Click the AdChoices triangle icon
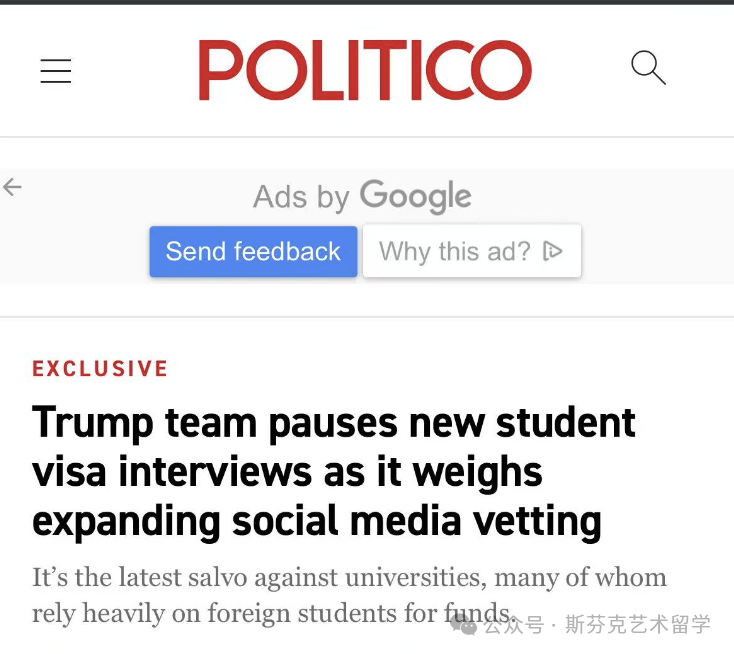The height and width of the screenshot is (654, 734). 552,251
